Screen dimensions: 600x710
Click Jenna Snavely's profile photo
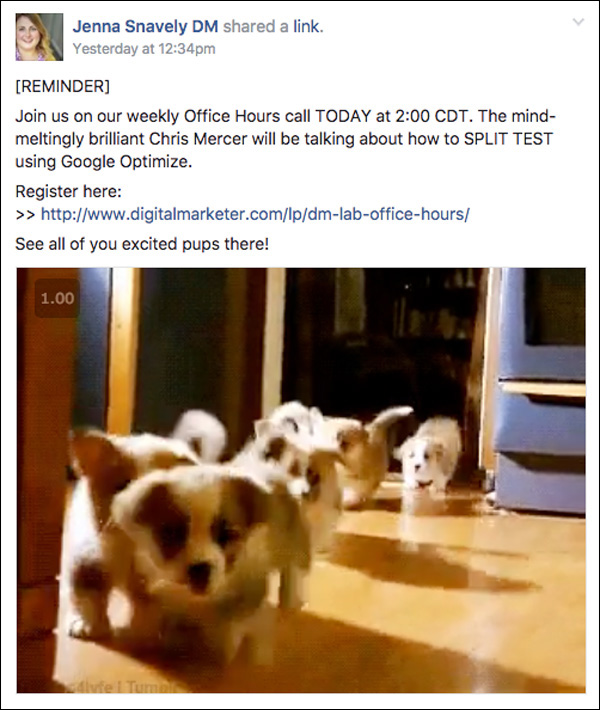(x=39, y=37)
